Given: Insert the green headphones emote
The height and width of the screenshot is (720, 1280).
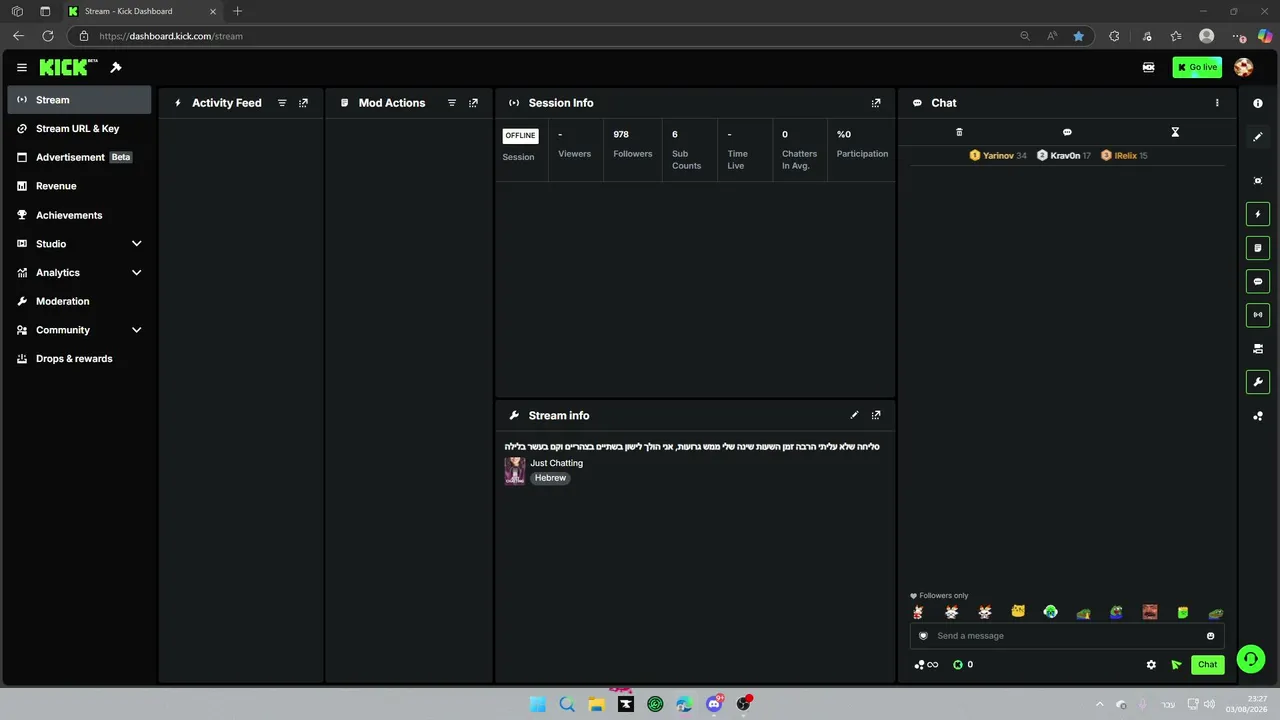Looking at the screenshot, I should [1050, 612].
